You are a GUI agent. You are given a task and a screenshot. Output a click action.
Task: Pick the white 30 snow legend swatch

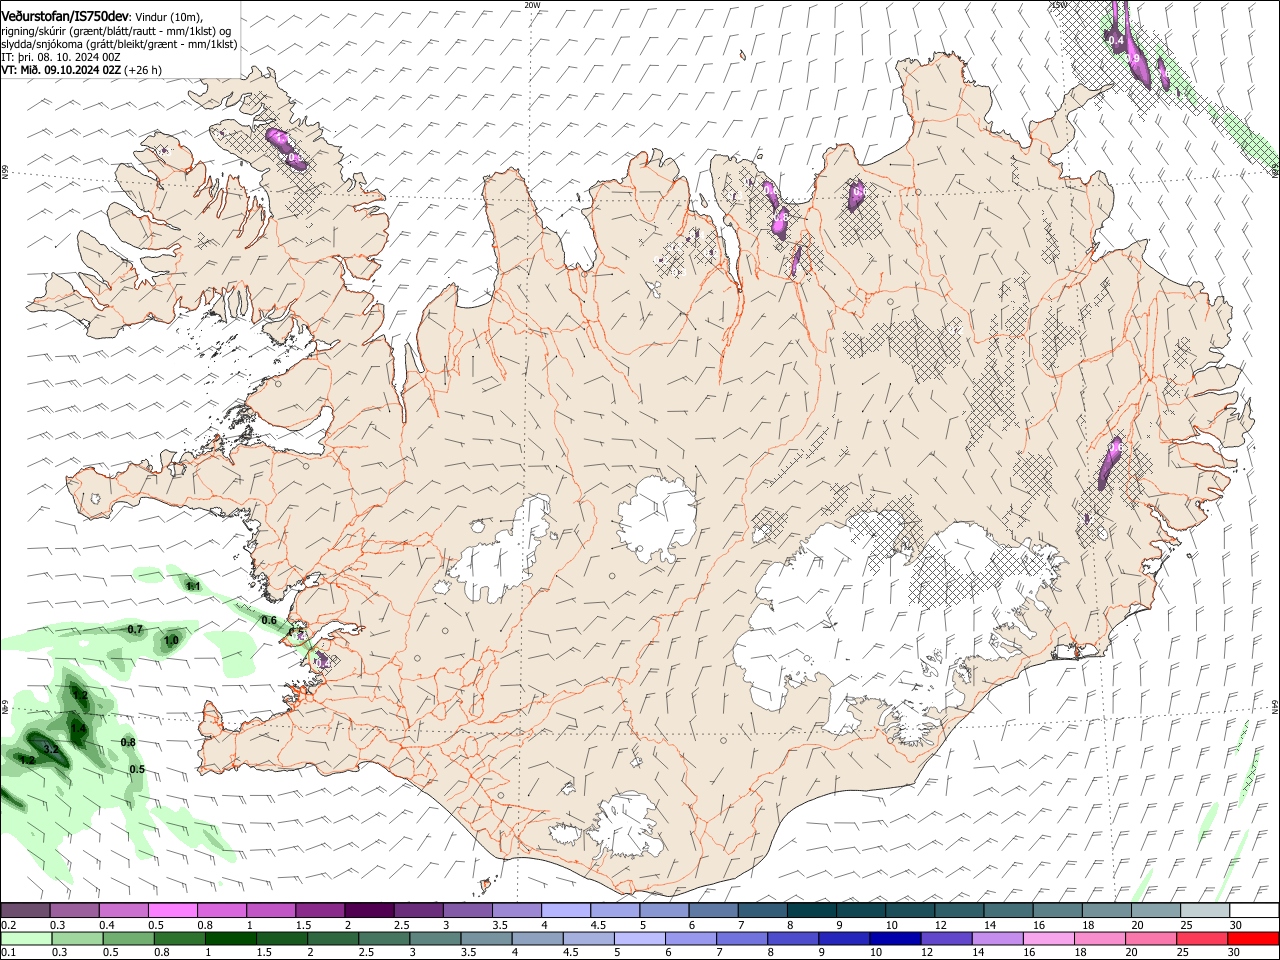click(x=1254, y=911)
